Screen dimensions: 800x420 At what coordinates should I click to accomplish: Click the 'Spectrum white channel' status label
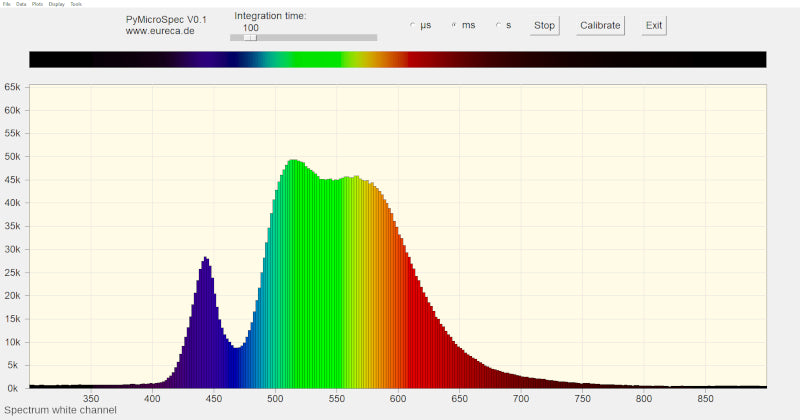click(x=60, y=410)
